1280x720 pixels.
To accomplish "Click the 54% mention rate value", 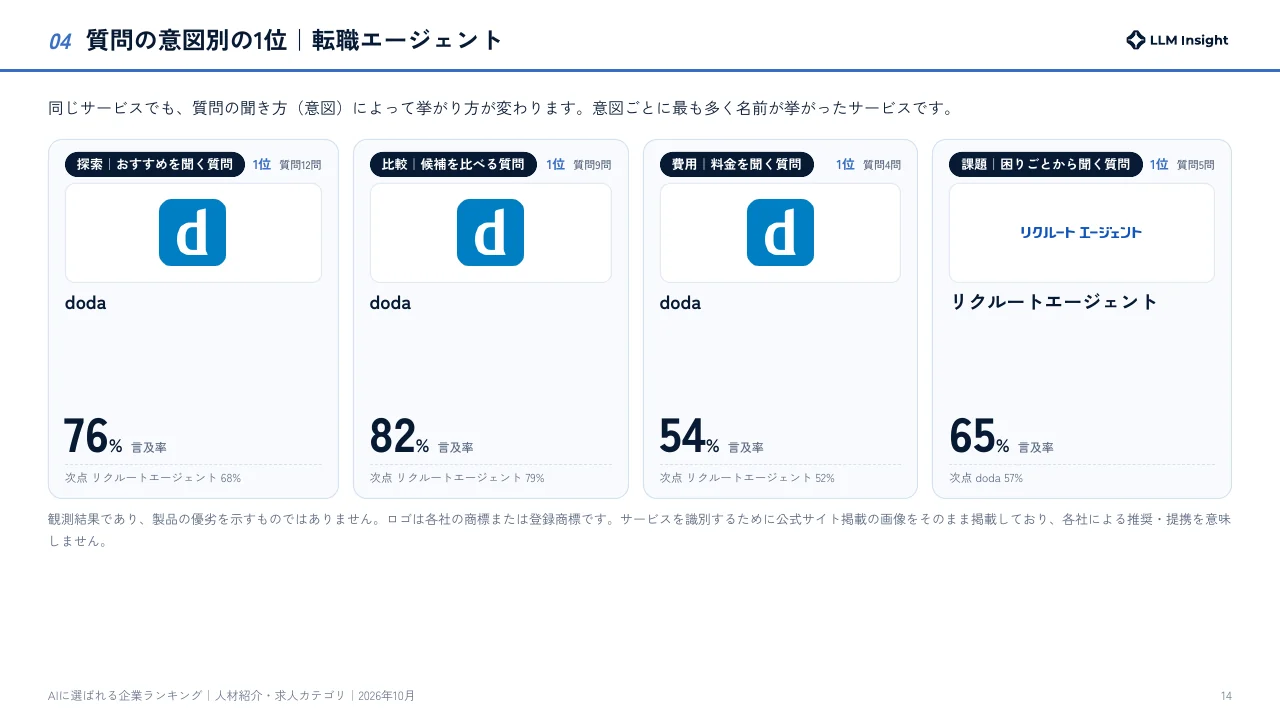I will coord(689,437).
